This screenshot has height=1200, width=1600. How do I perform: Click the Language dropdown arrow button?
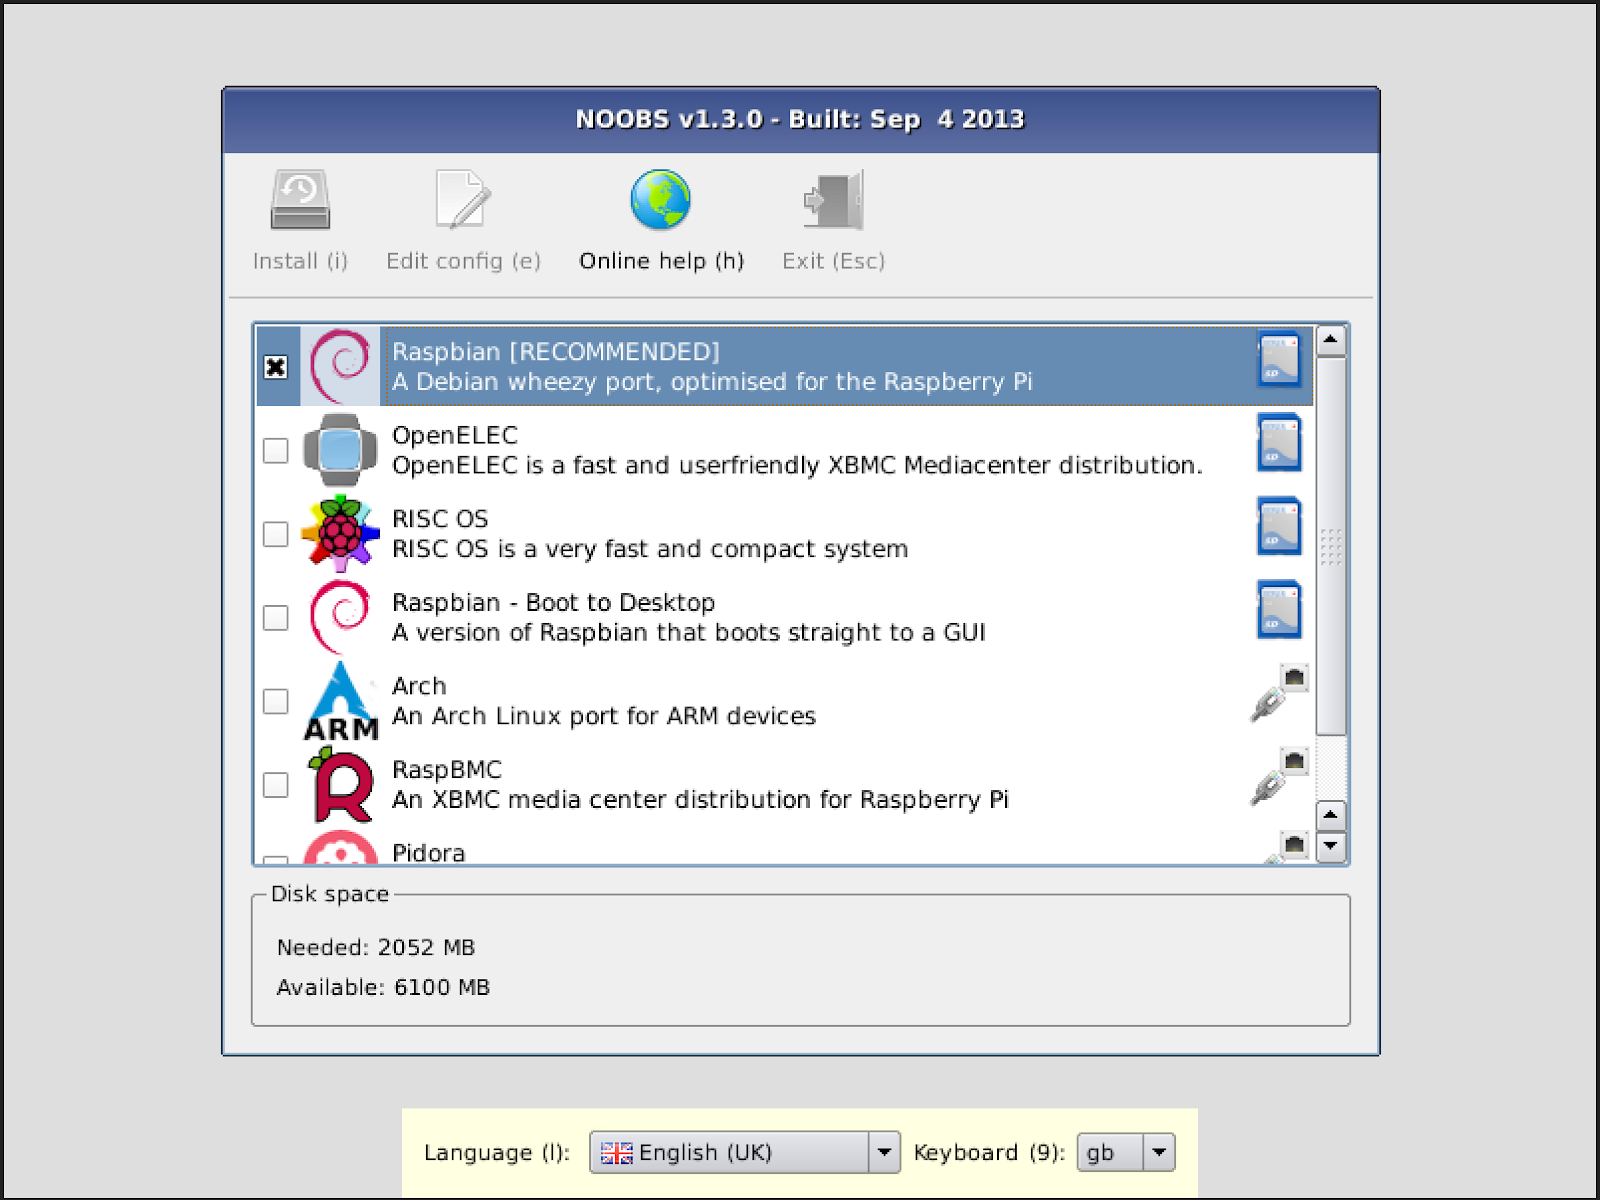tap(884, 1152)
